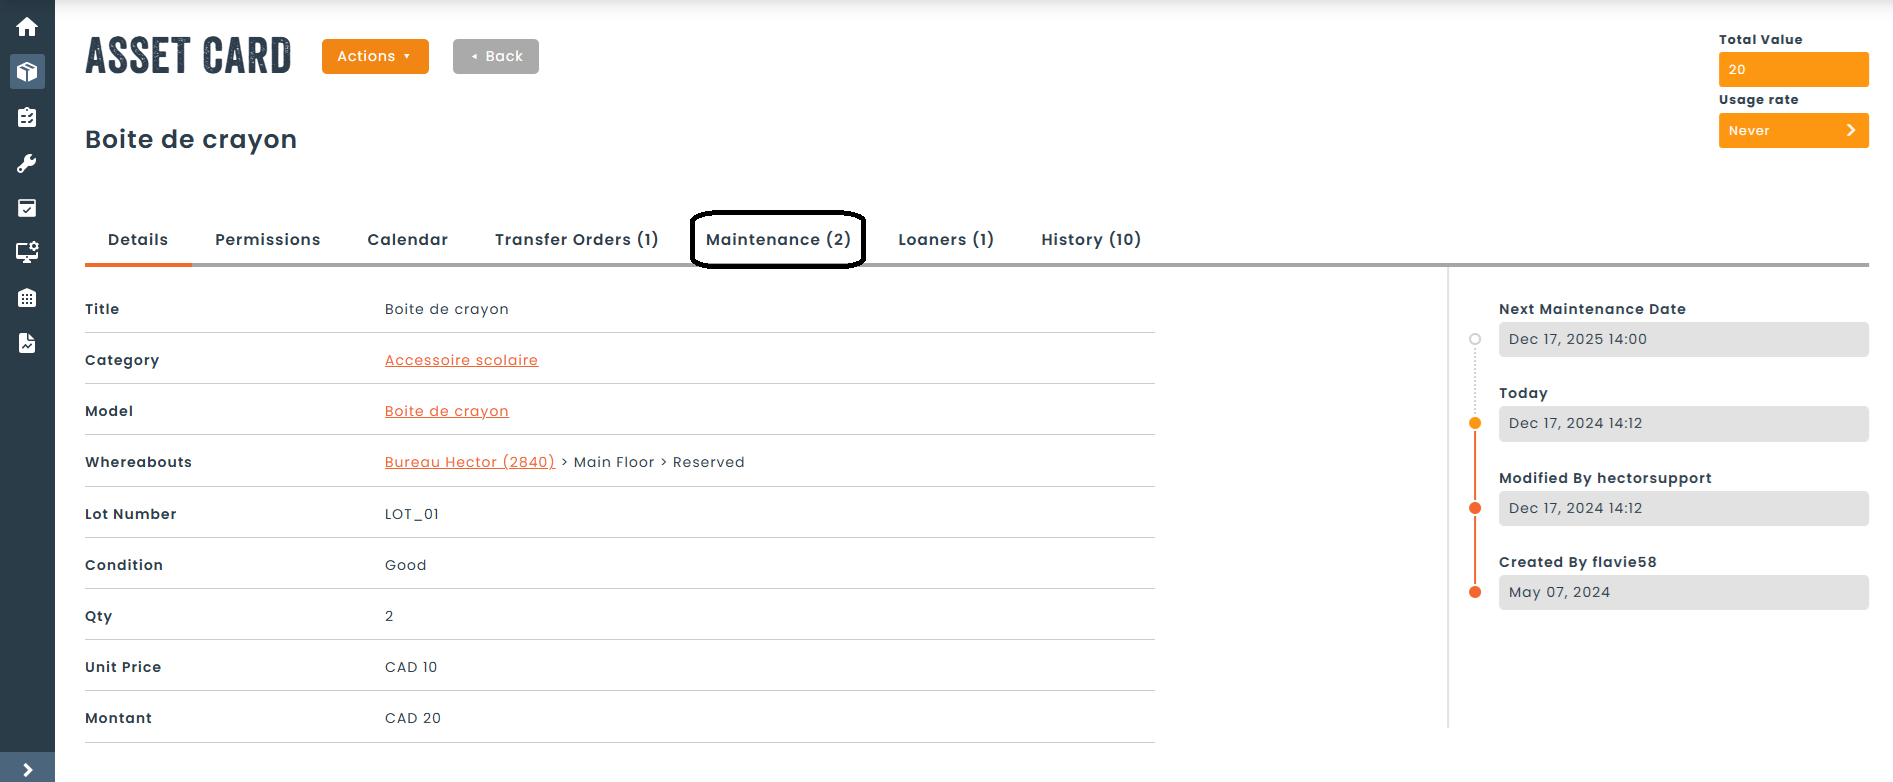Click the Next Maintenance Date field
Screen dimensions: 1893x782
[1683, 339]
